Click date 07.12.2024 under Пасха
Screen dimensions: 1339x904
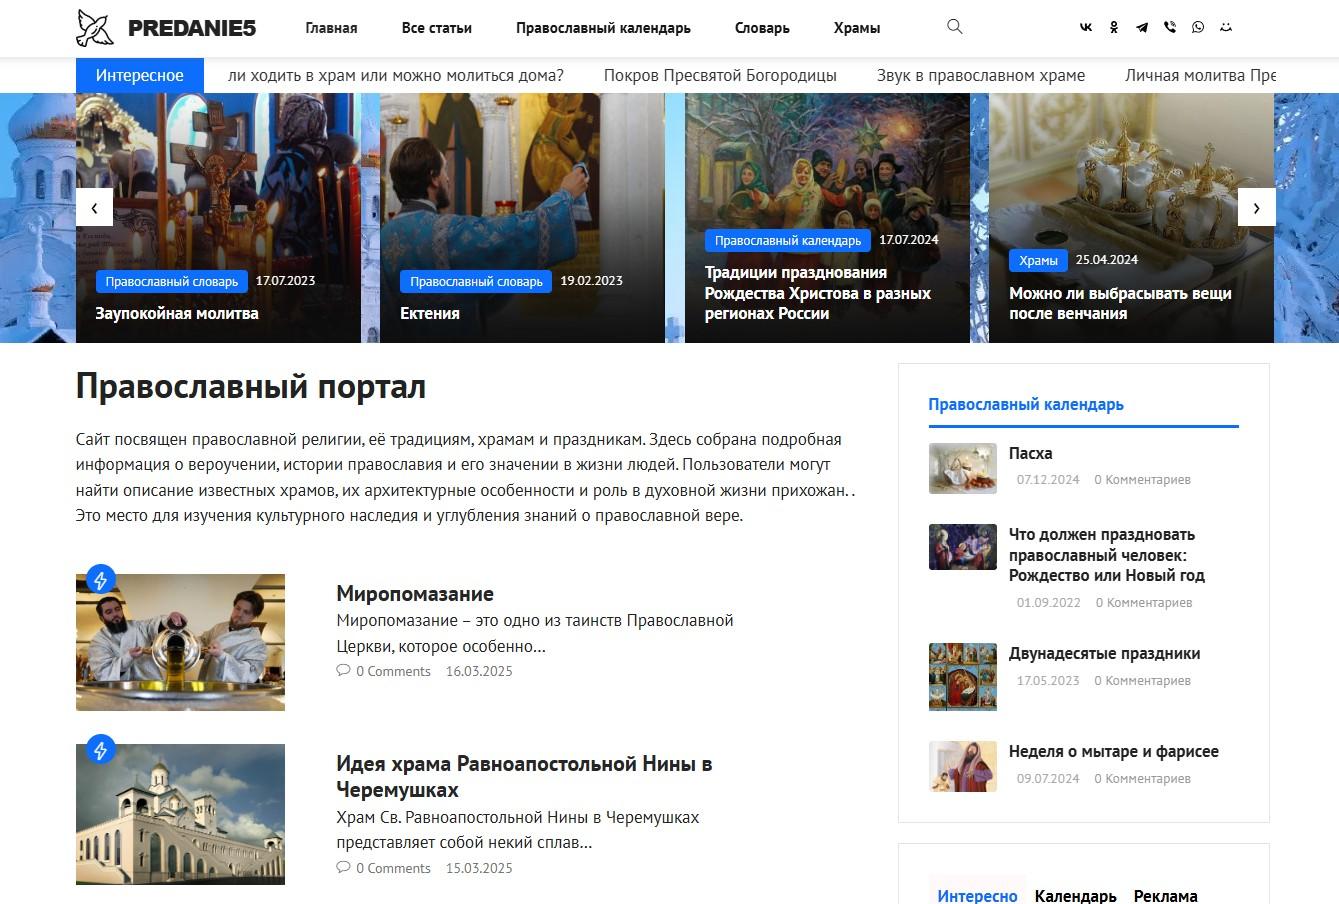coord(1048,480)
